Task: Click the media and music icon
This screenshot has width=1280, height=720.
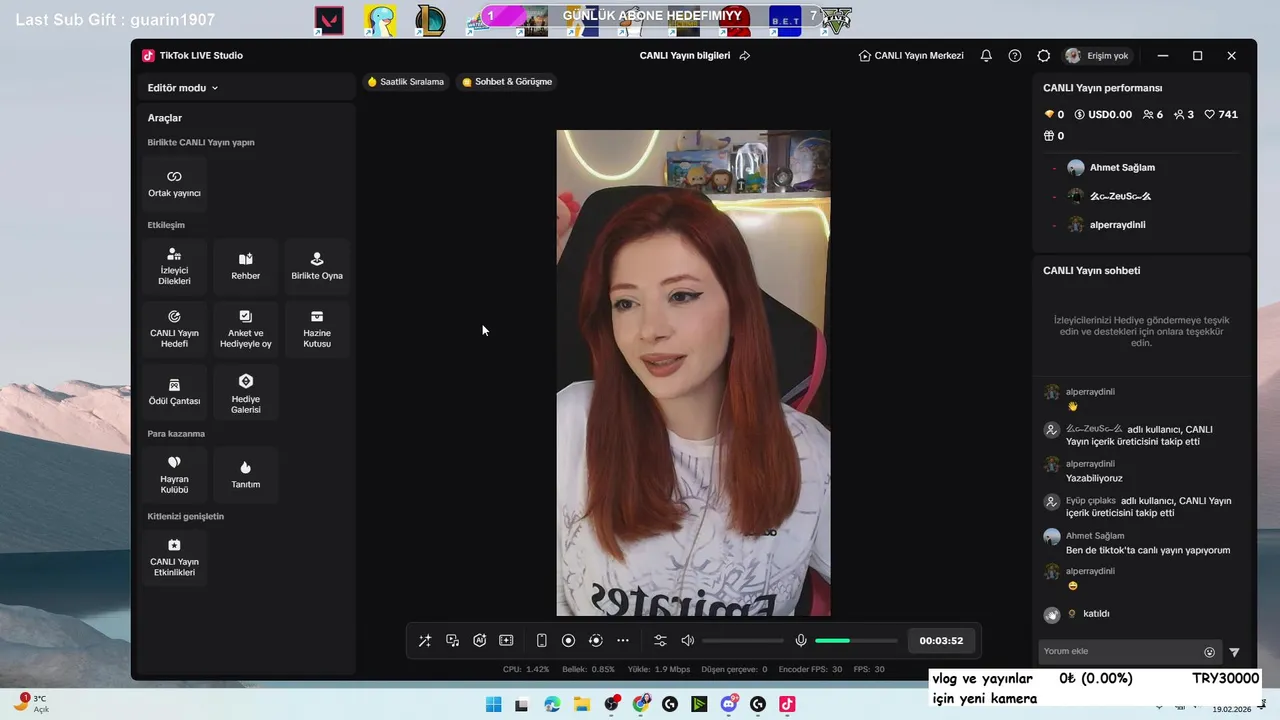Action: pos(453,641)
